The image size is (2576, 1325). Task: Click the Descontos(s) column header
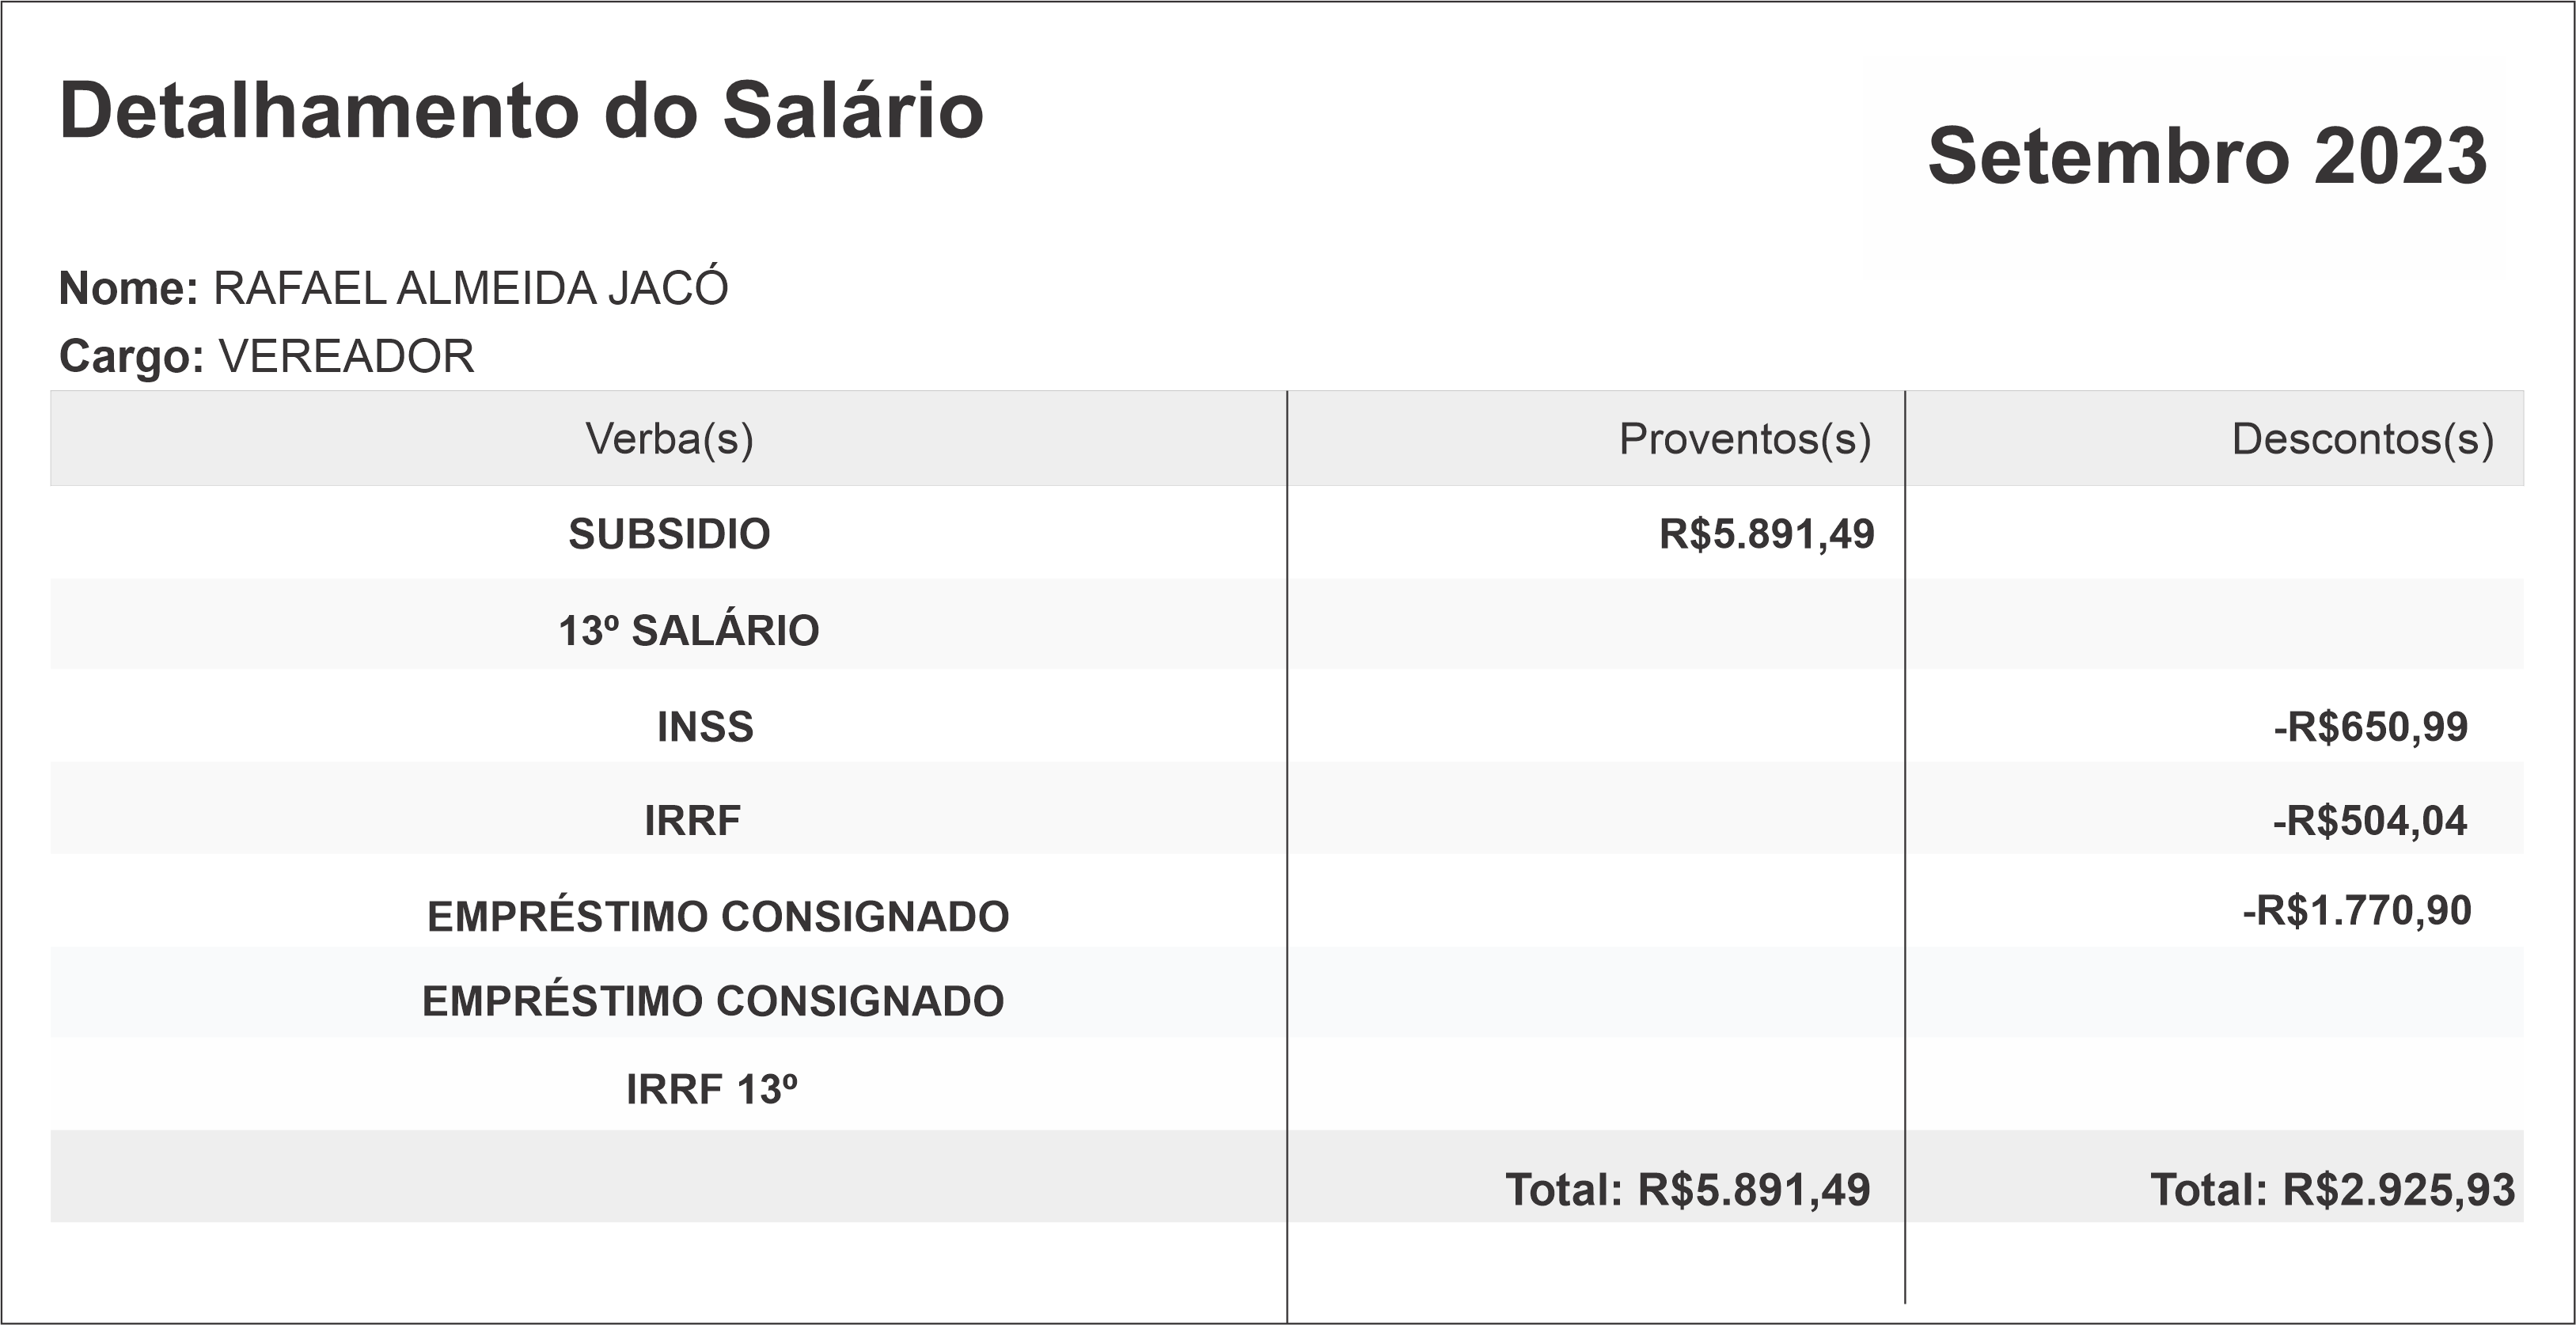2362,439
